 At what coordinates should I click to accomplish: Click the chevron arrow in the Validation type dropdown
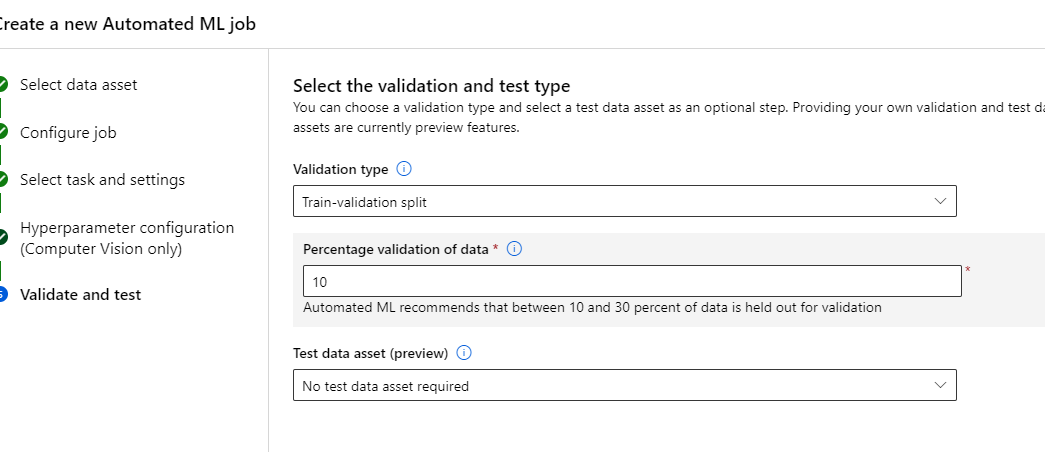pyautogui.click(x=940, y=201)
